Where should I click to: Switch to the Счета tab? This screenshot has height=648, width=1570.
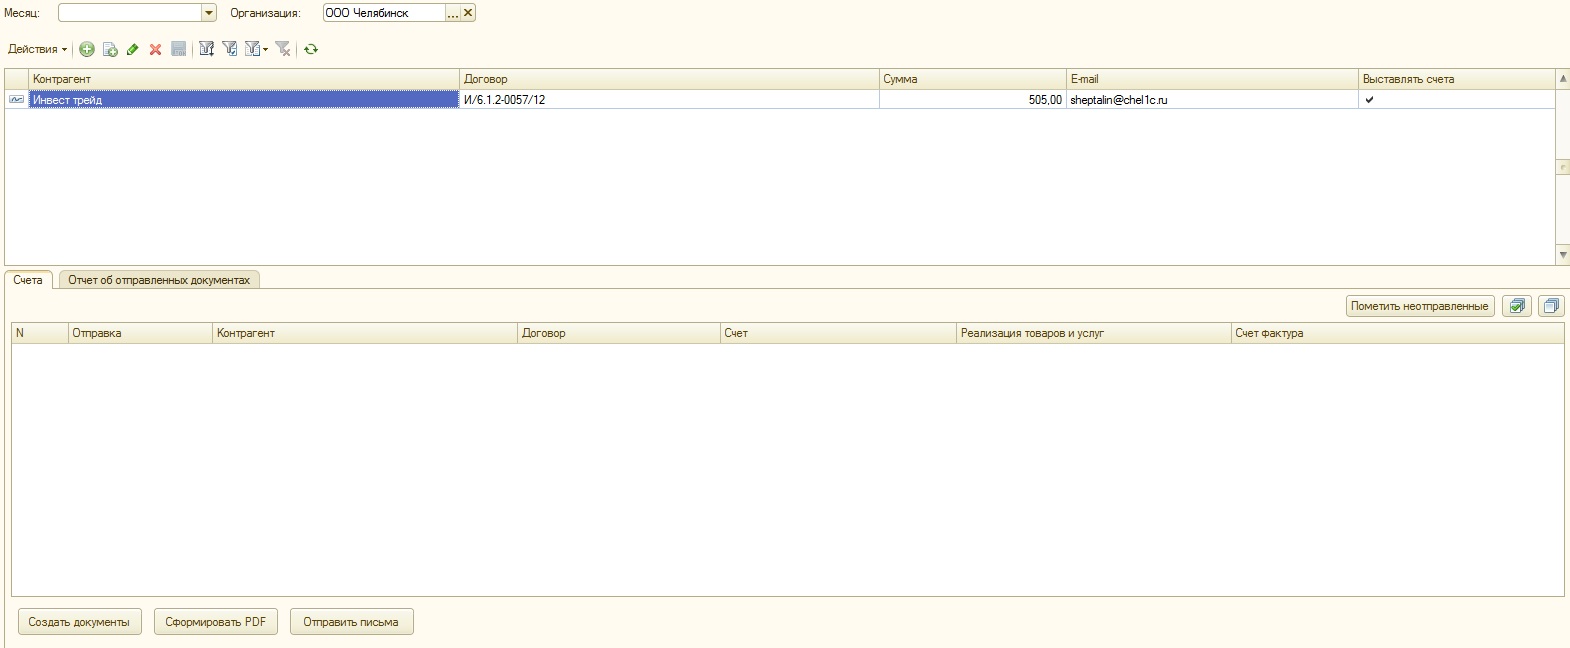(x=28, y=280)
